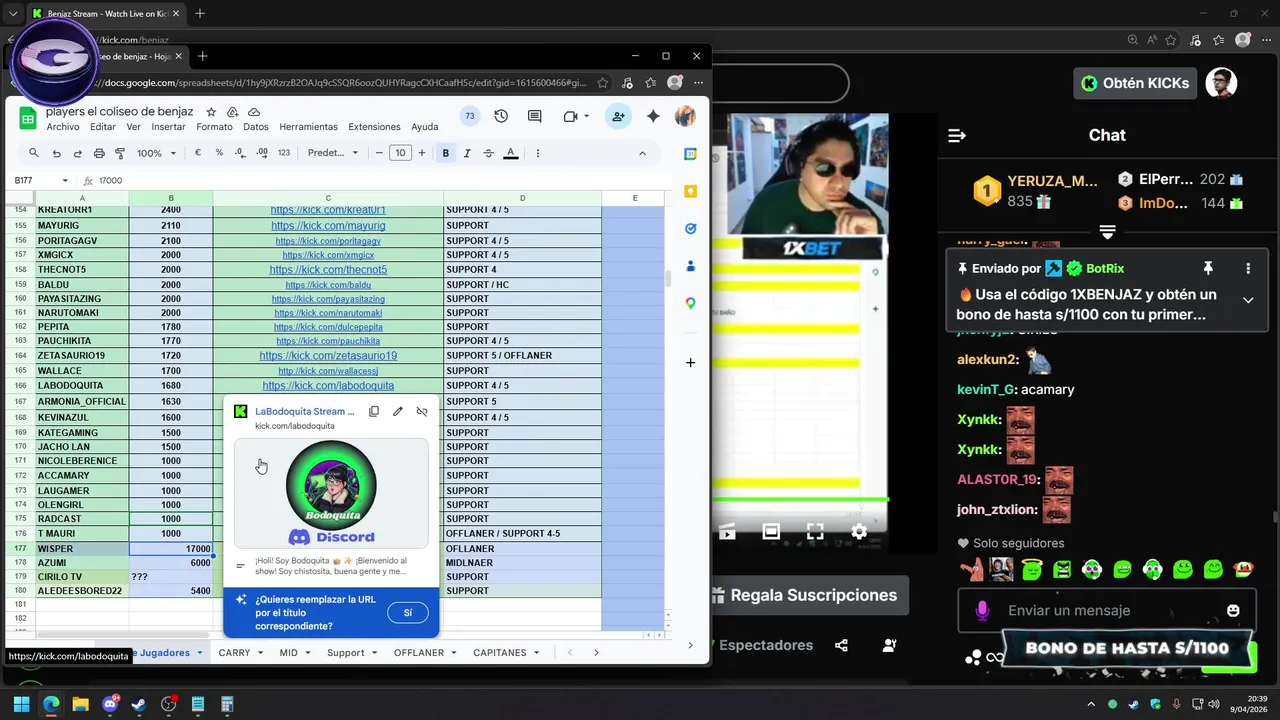Image resolution: width=1280 pixels, height=720 pixels.
Task: Open the Kick player settings gear
Action: point(859,531)
